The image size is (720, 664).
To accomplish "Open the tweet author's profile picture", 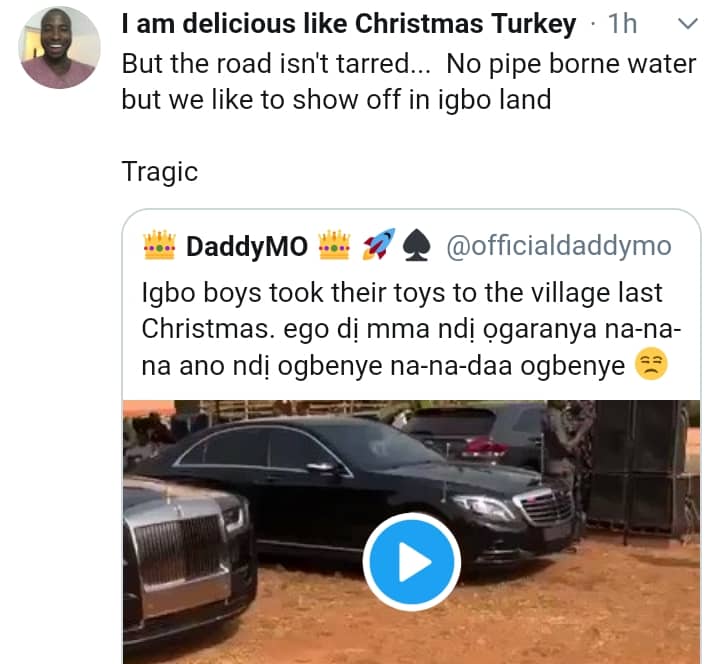I will [59, 46].
